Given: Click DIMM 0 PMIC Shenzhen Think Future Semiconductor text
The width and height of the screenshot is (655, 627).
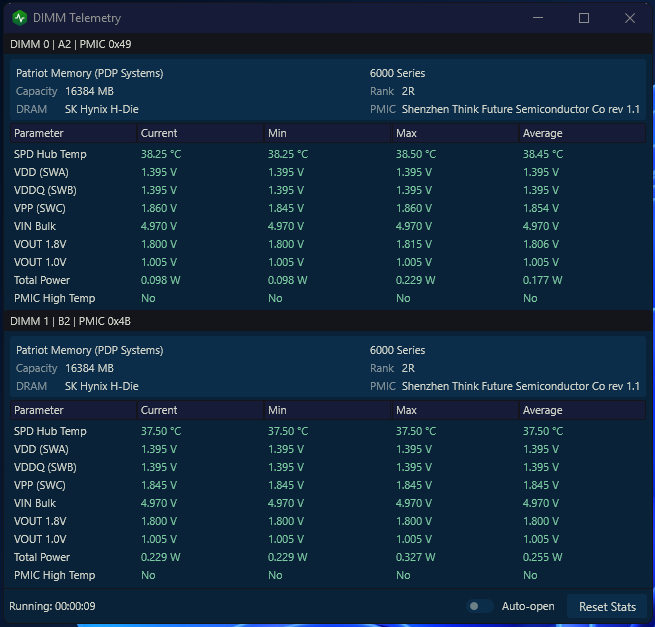Looking at the screenshot, I should (x=520, y=109).
